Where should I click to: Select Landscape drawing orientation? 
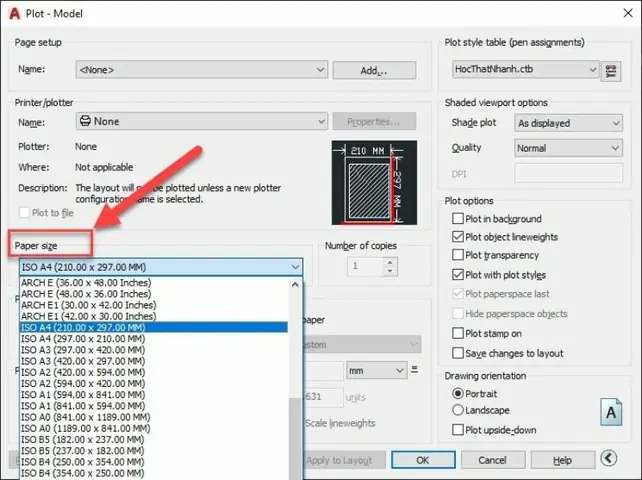(458, 410)
